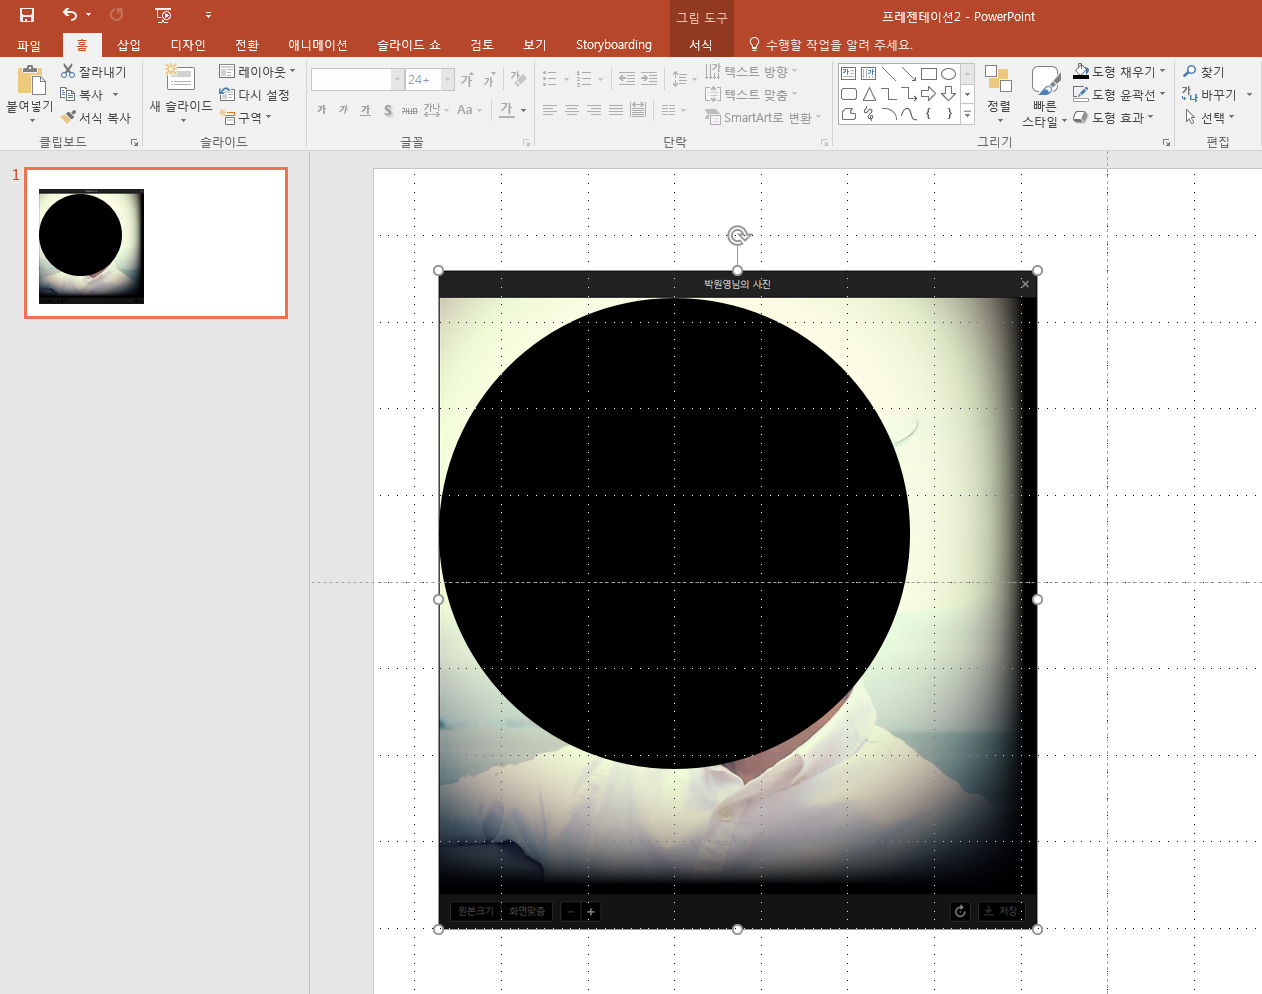Image resolution: width=1262 pixels, height=994 pixels.
Task: Open the 정렬 arrange menu
Action: [998, 94]
